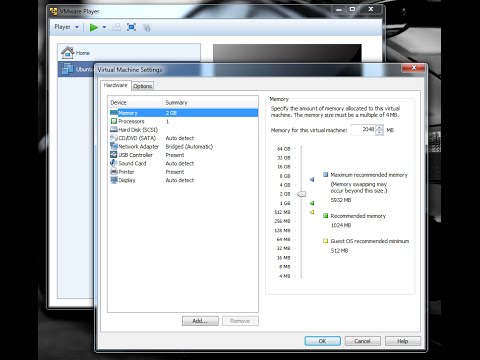The image size is (480, 360).
Task: Click the 8 GB mark on memory scale
Action: pyautogui.click(x=285, y=176)
